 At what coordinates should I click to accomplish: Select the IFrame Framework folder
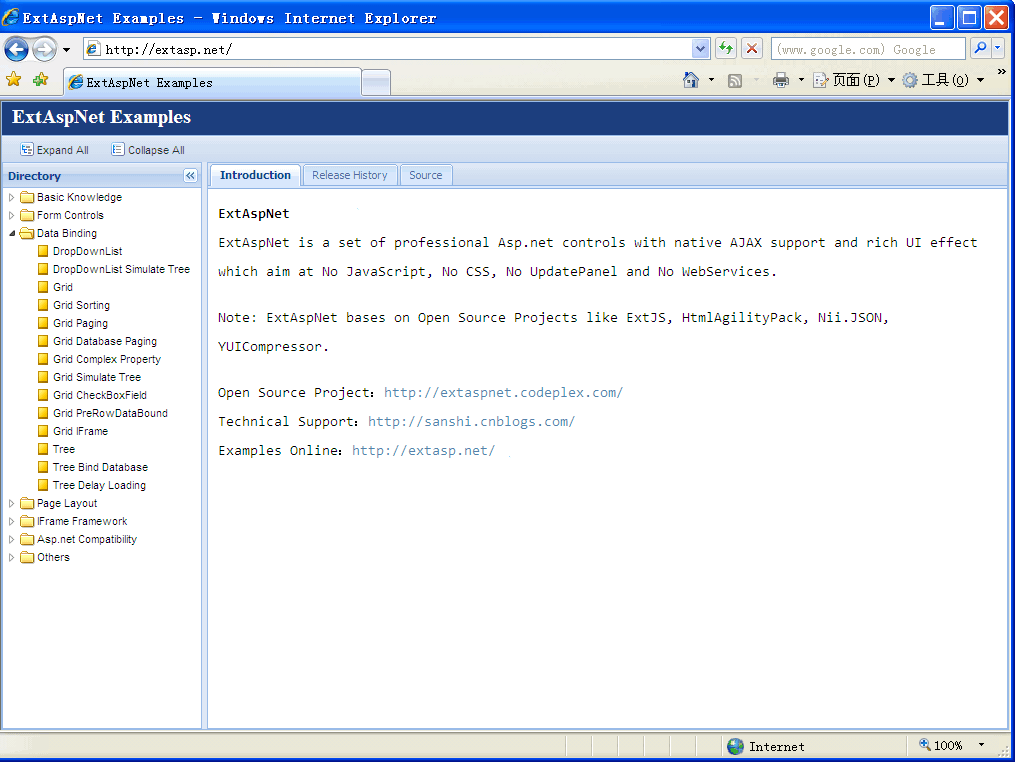coord(82,521)
